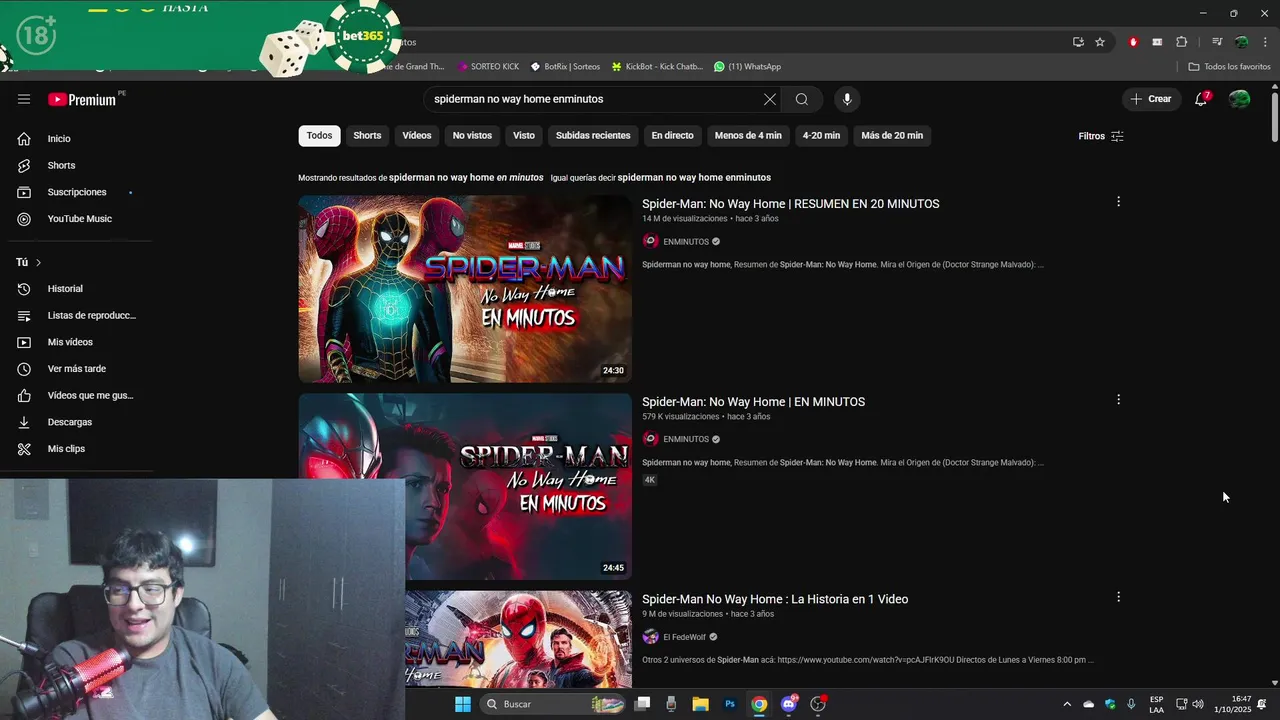The height and width of the screenshot is (720, 1280).
Task: Click title 'Spider-Man: No Way Home | RESUMEN EN 20 MINUTOS'
Action: point(790,204)
